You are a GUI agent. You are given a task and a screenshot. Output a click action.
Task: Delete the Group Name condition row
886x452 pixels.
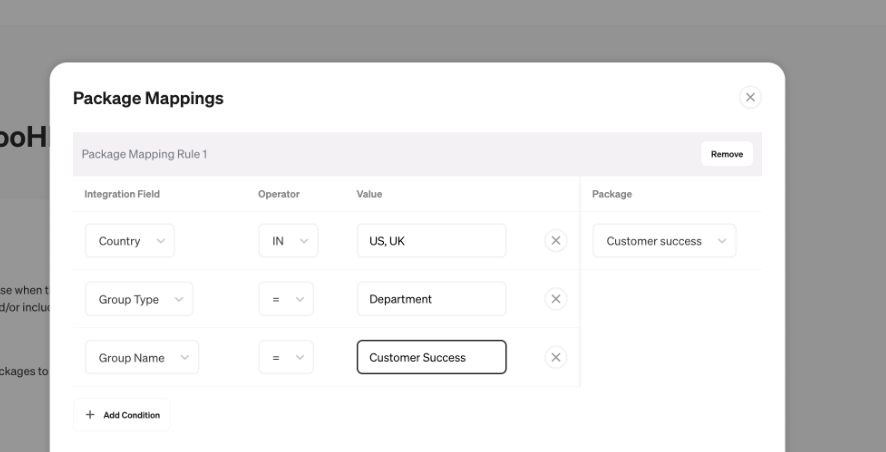pyautogui.click(x=555, y=357)
